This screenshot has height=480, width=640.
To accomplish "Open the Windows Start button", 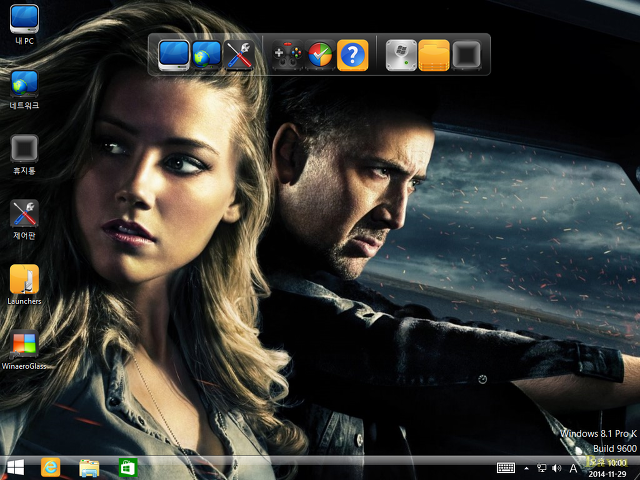I will 16,468.
